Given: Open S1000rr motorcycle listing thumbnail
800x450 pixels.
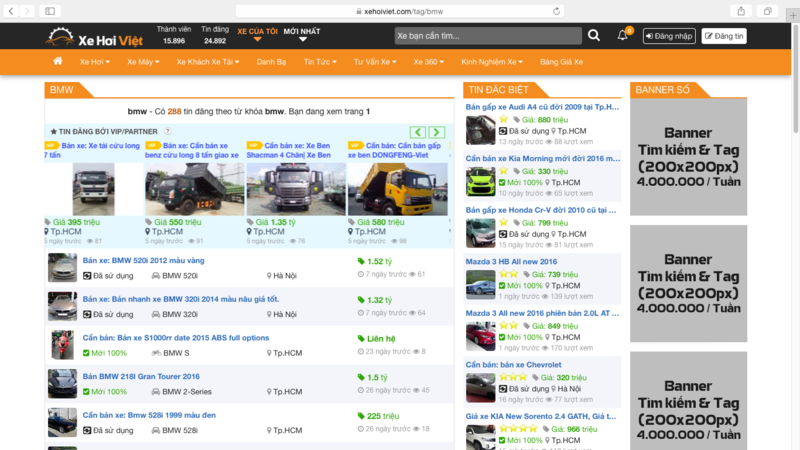Looking at the screenshot, I should pos(62,345).
